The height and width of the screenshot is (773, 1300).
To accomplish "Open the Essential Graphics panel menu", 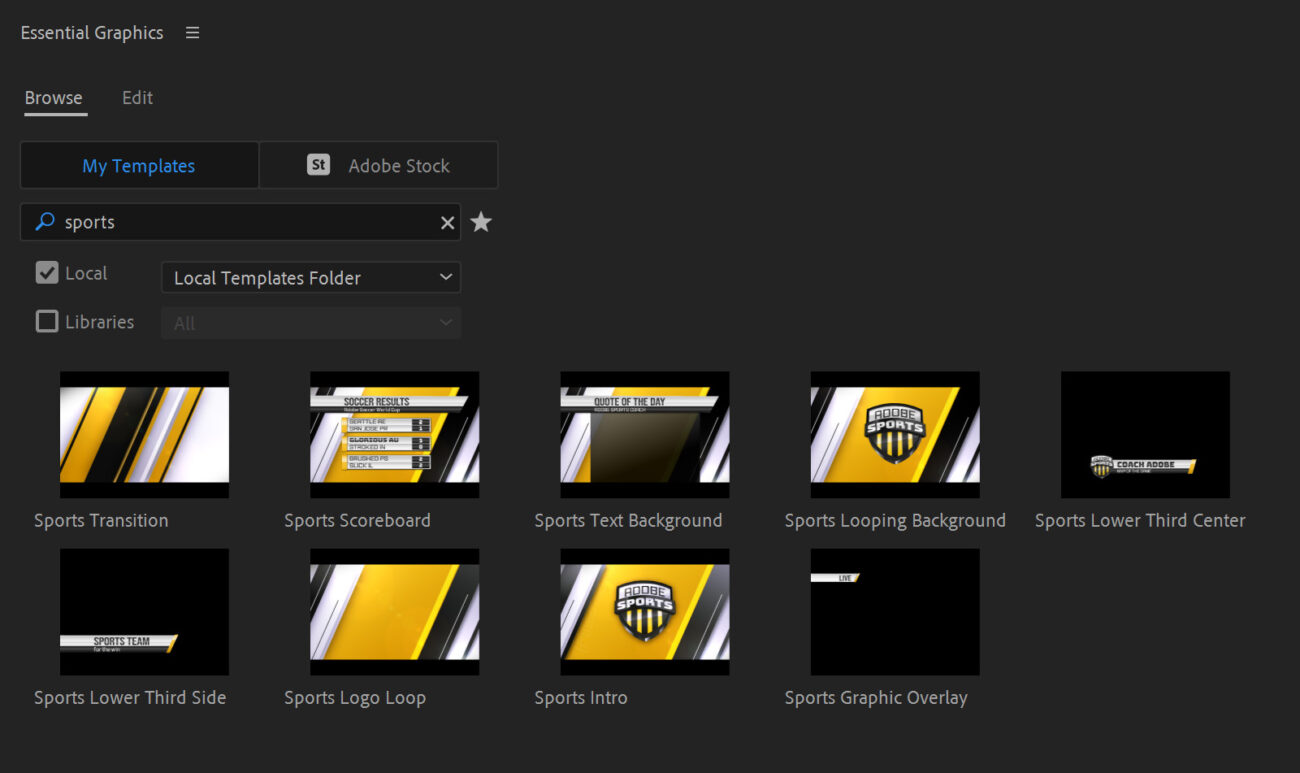I will pos(192,32).
